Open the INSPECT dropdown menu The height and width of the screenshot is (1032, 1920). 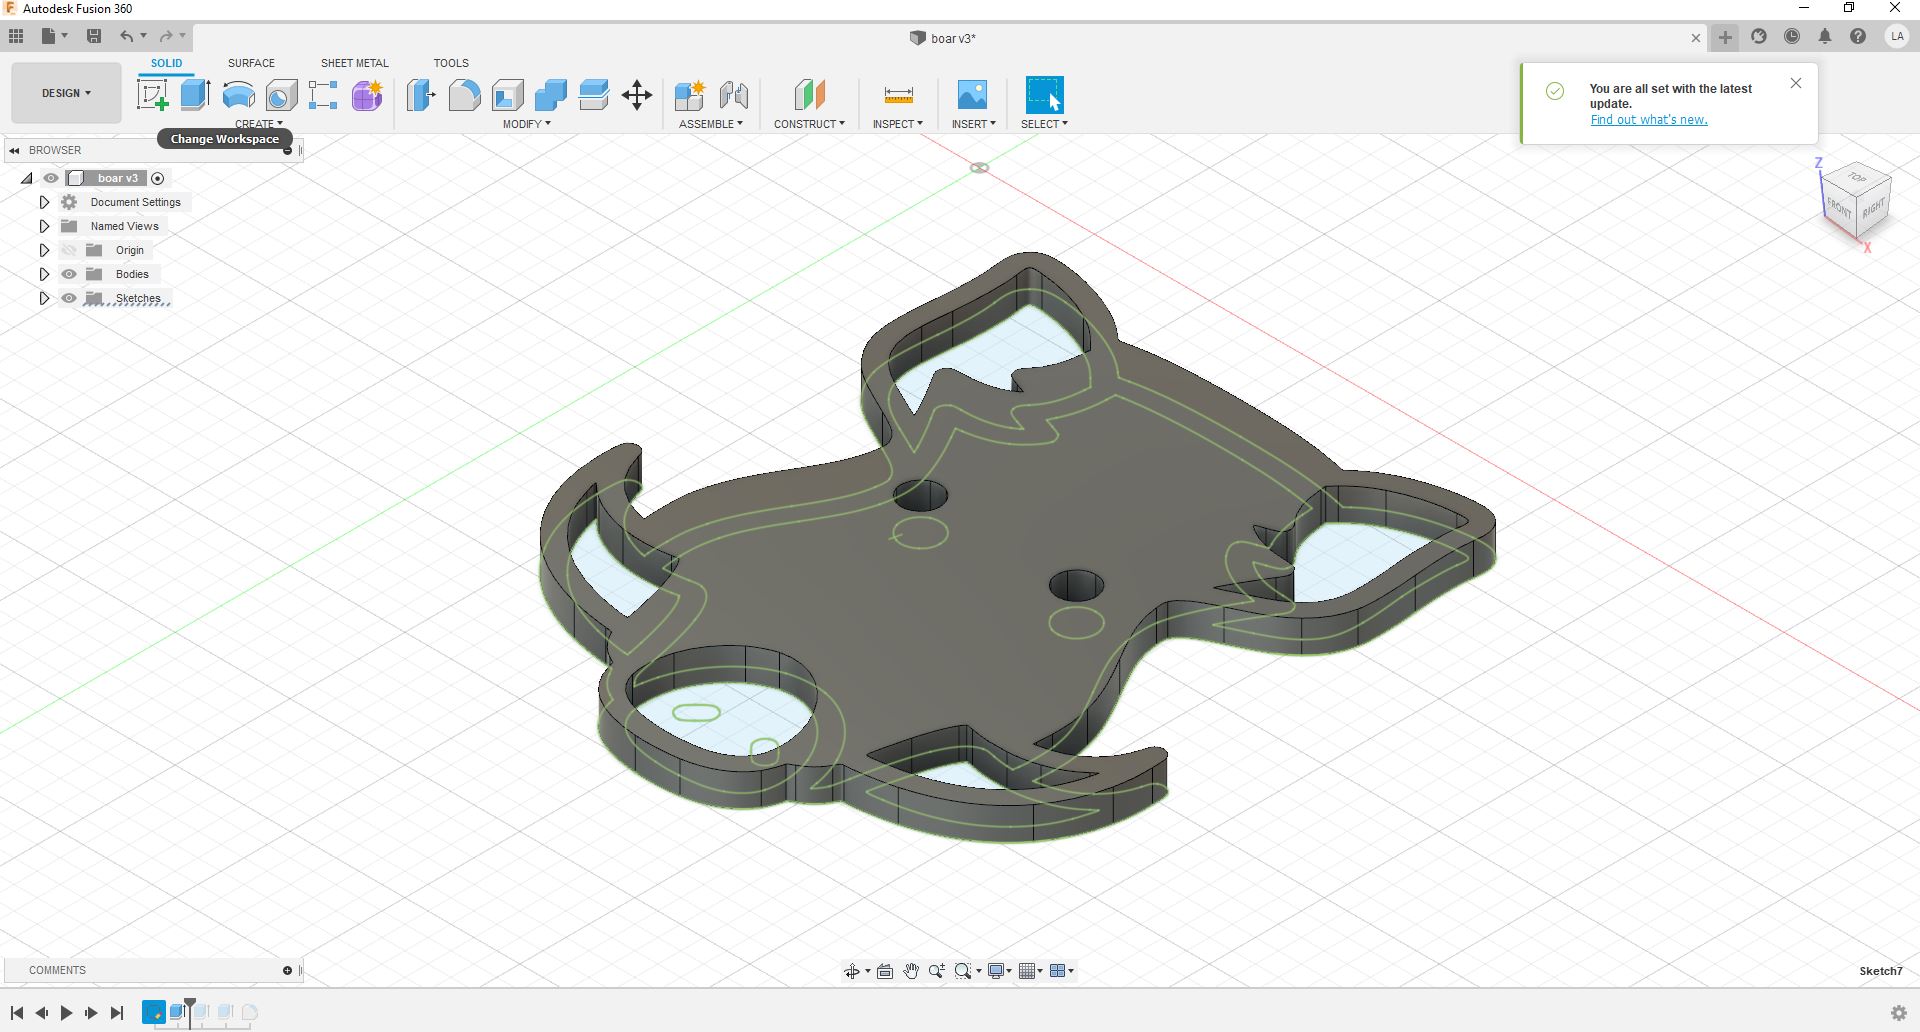point(898,124)
